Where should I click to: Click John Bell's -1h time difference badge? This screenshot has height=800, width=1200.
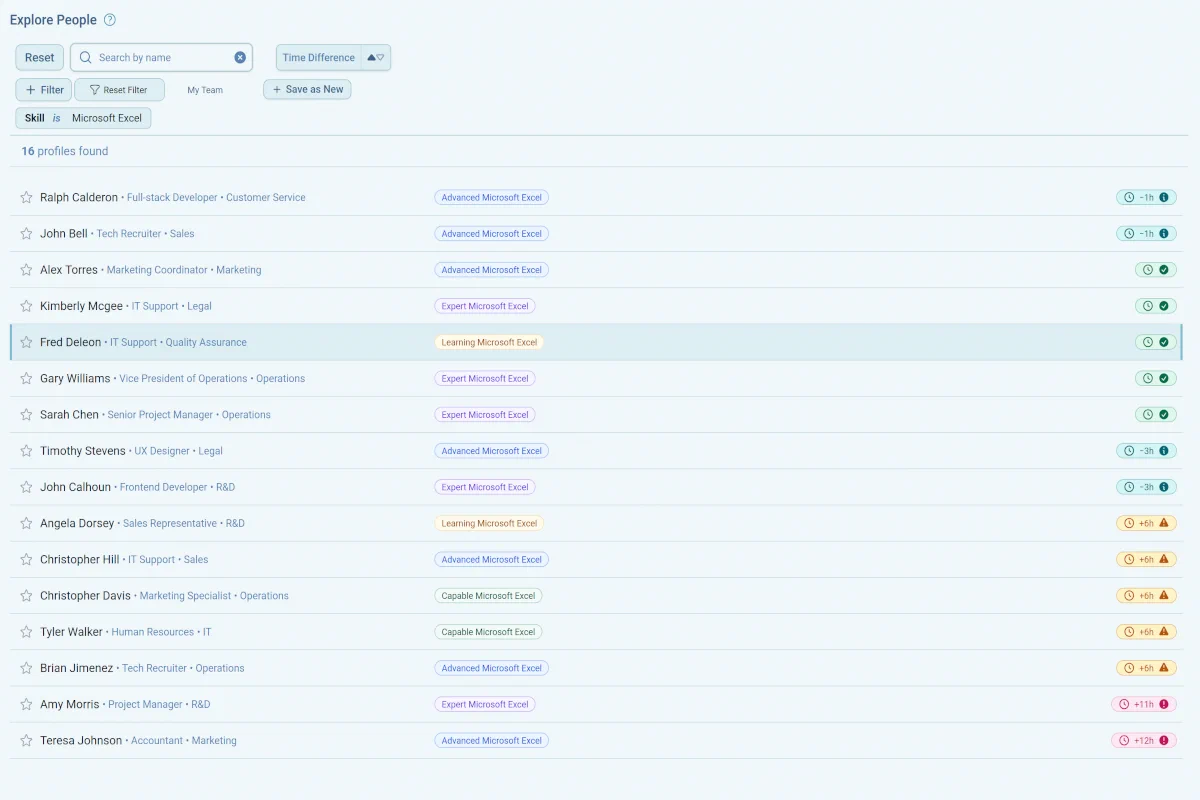[1146, 234]
